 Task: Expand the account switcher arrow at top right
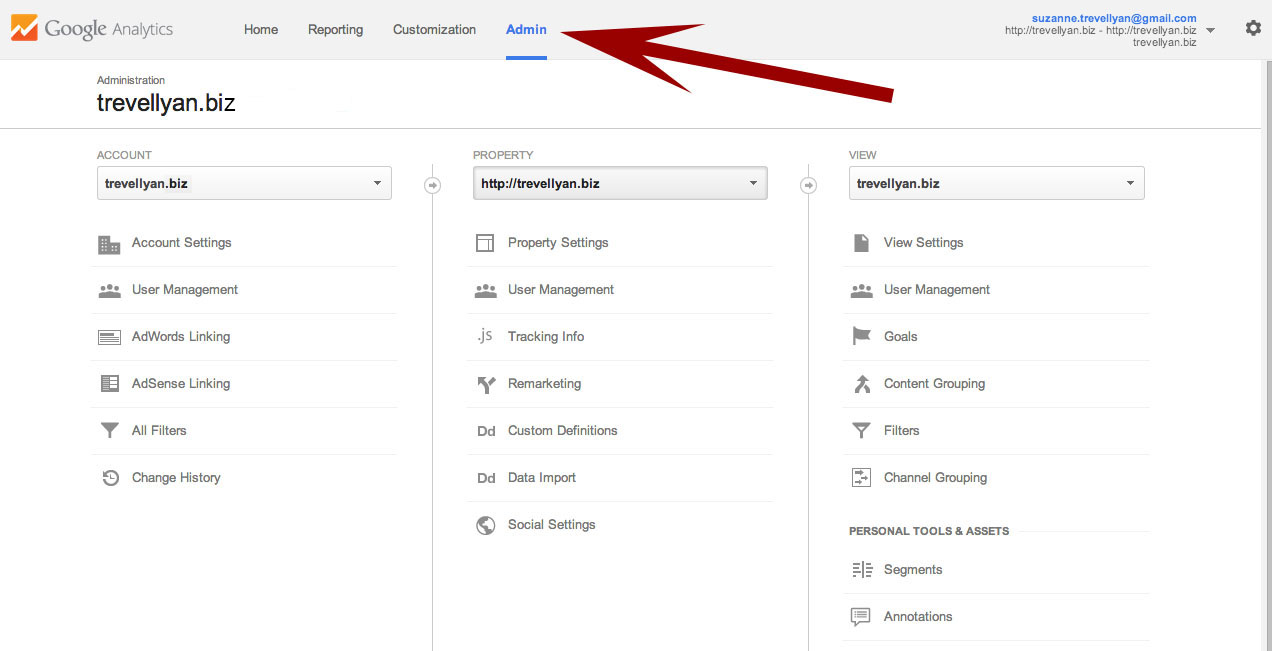pos(1211,30)
